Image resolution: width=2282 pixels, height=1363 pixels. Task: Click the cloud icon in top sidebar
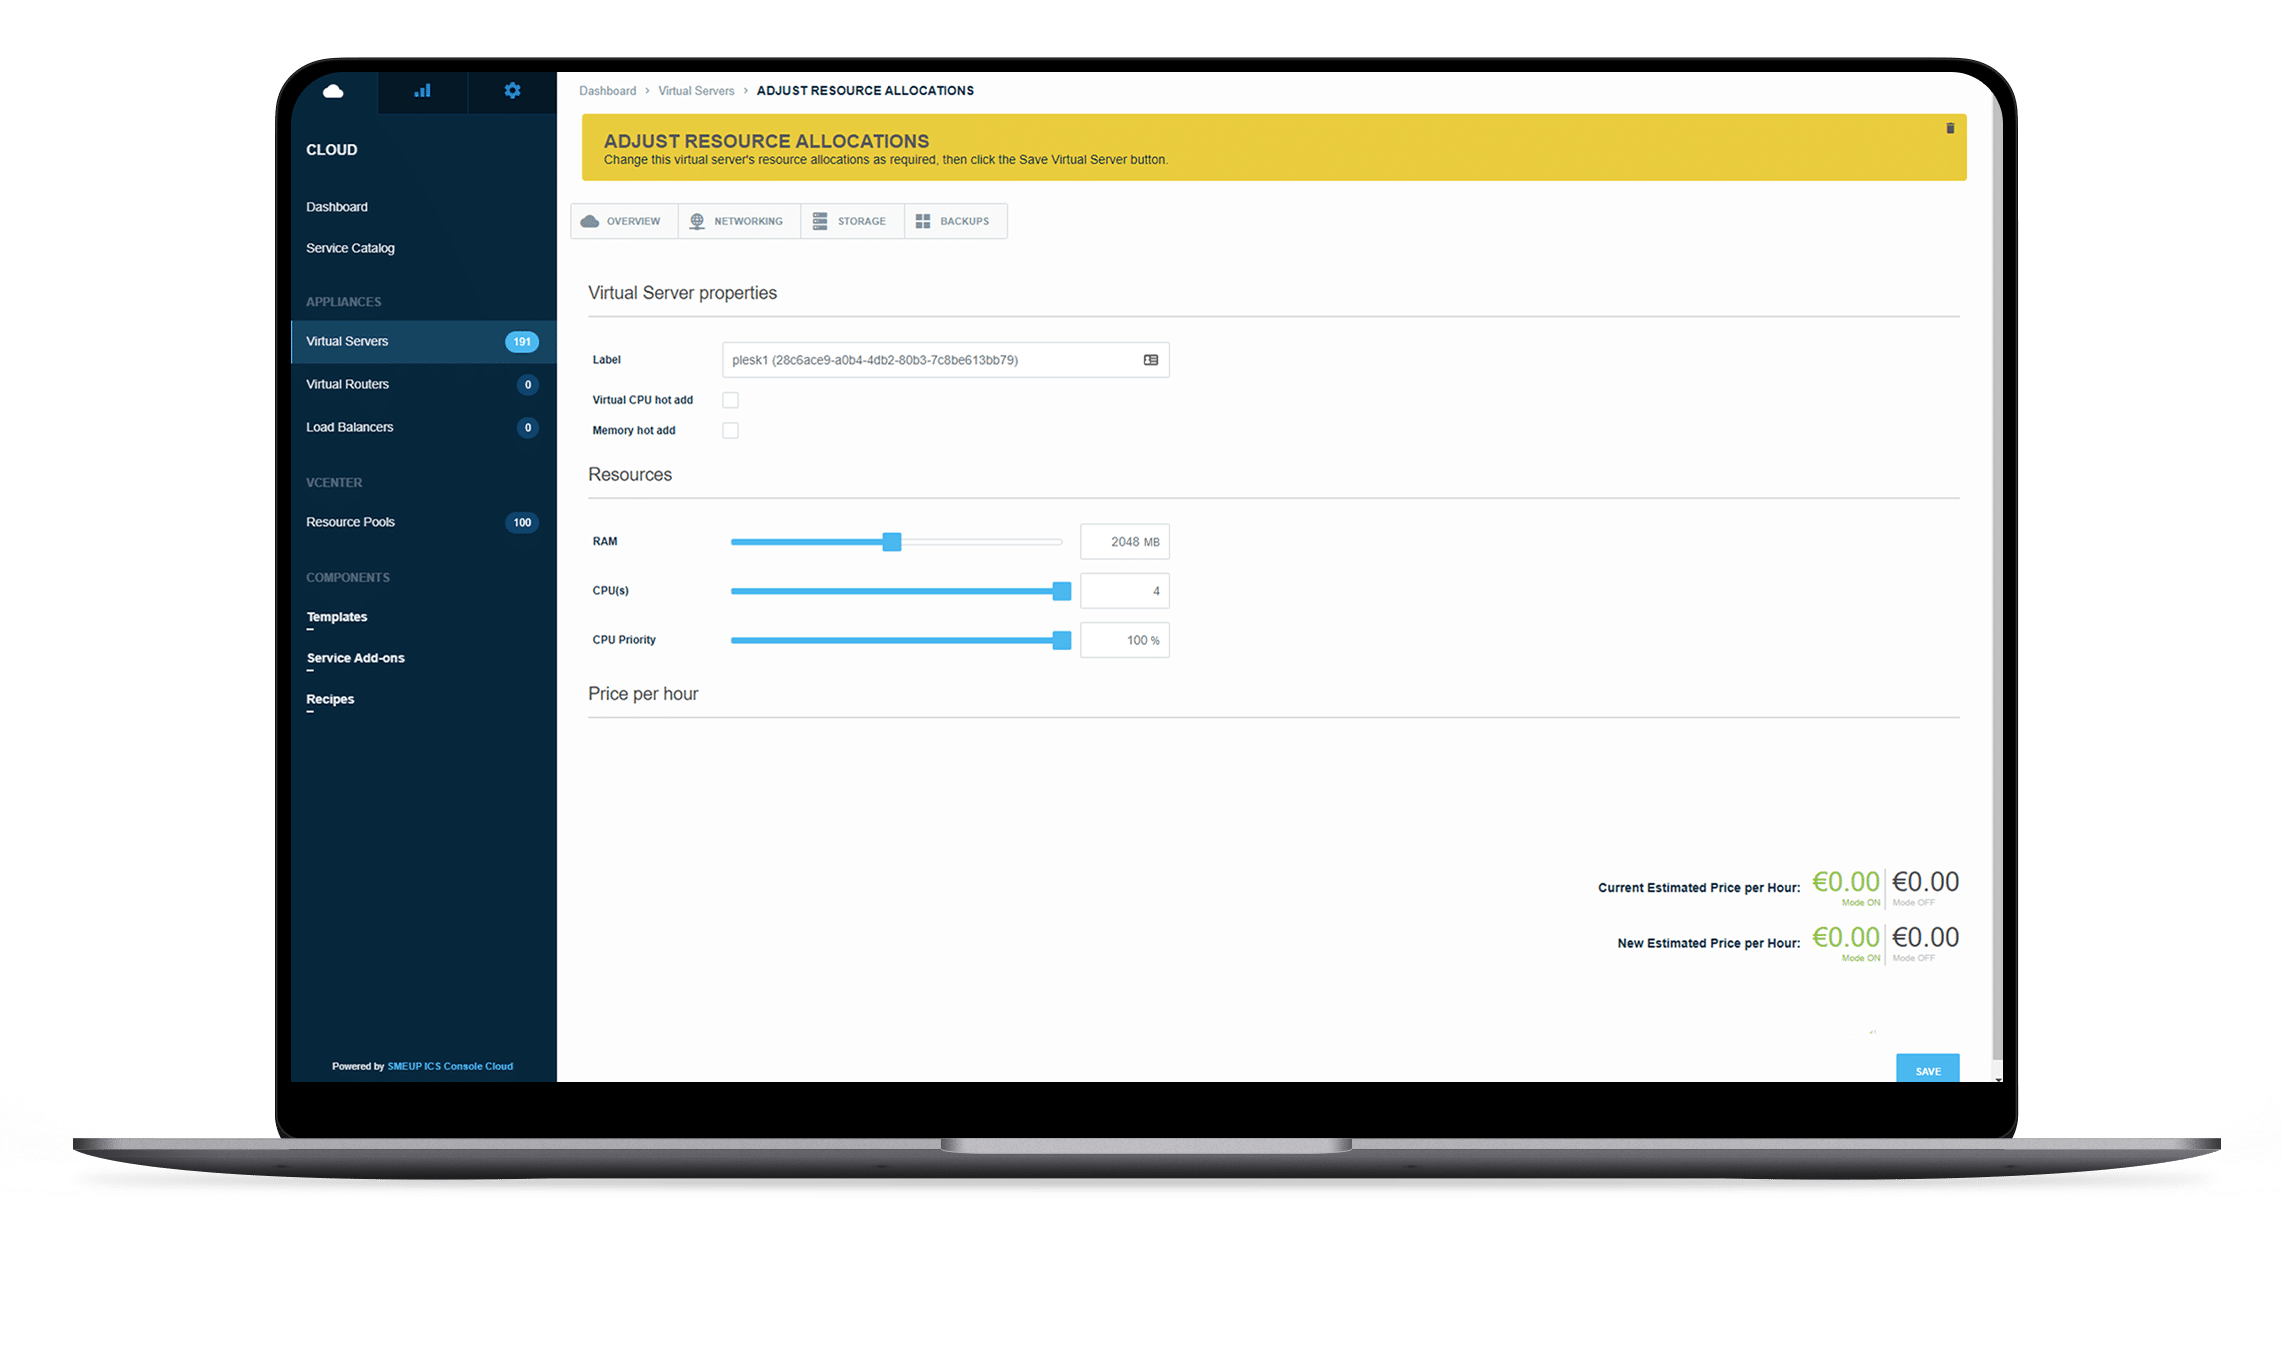pyautogui.click(x=333, y=91)
